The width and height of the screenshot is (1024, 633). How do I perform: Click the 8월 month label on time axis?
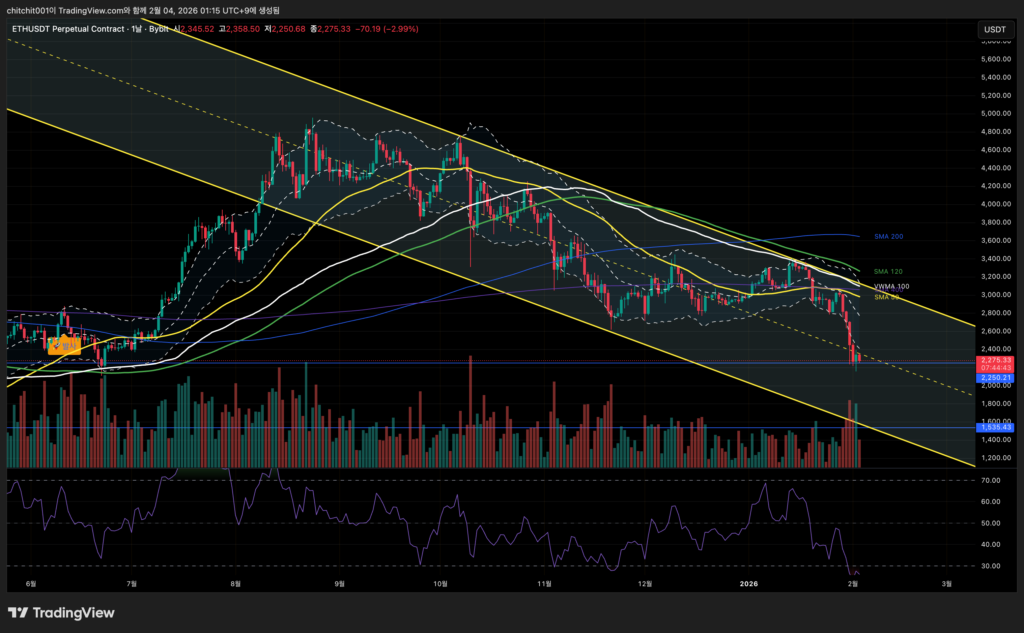click(236, 582)
